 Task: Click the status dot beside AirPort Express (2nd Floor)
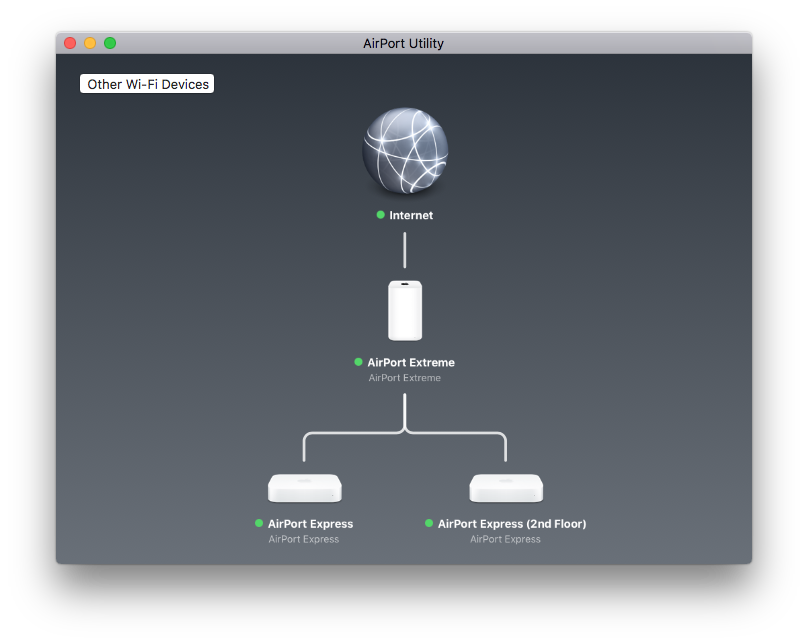click(x=429, y=523)
